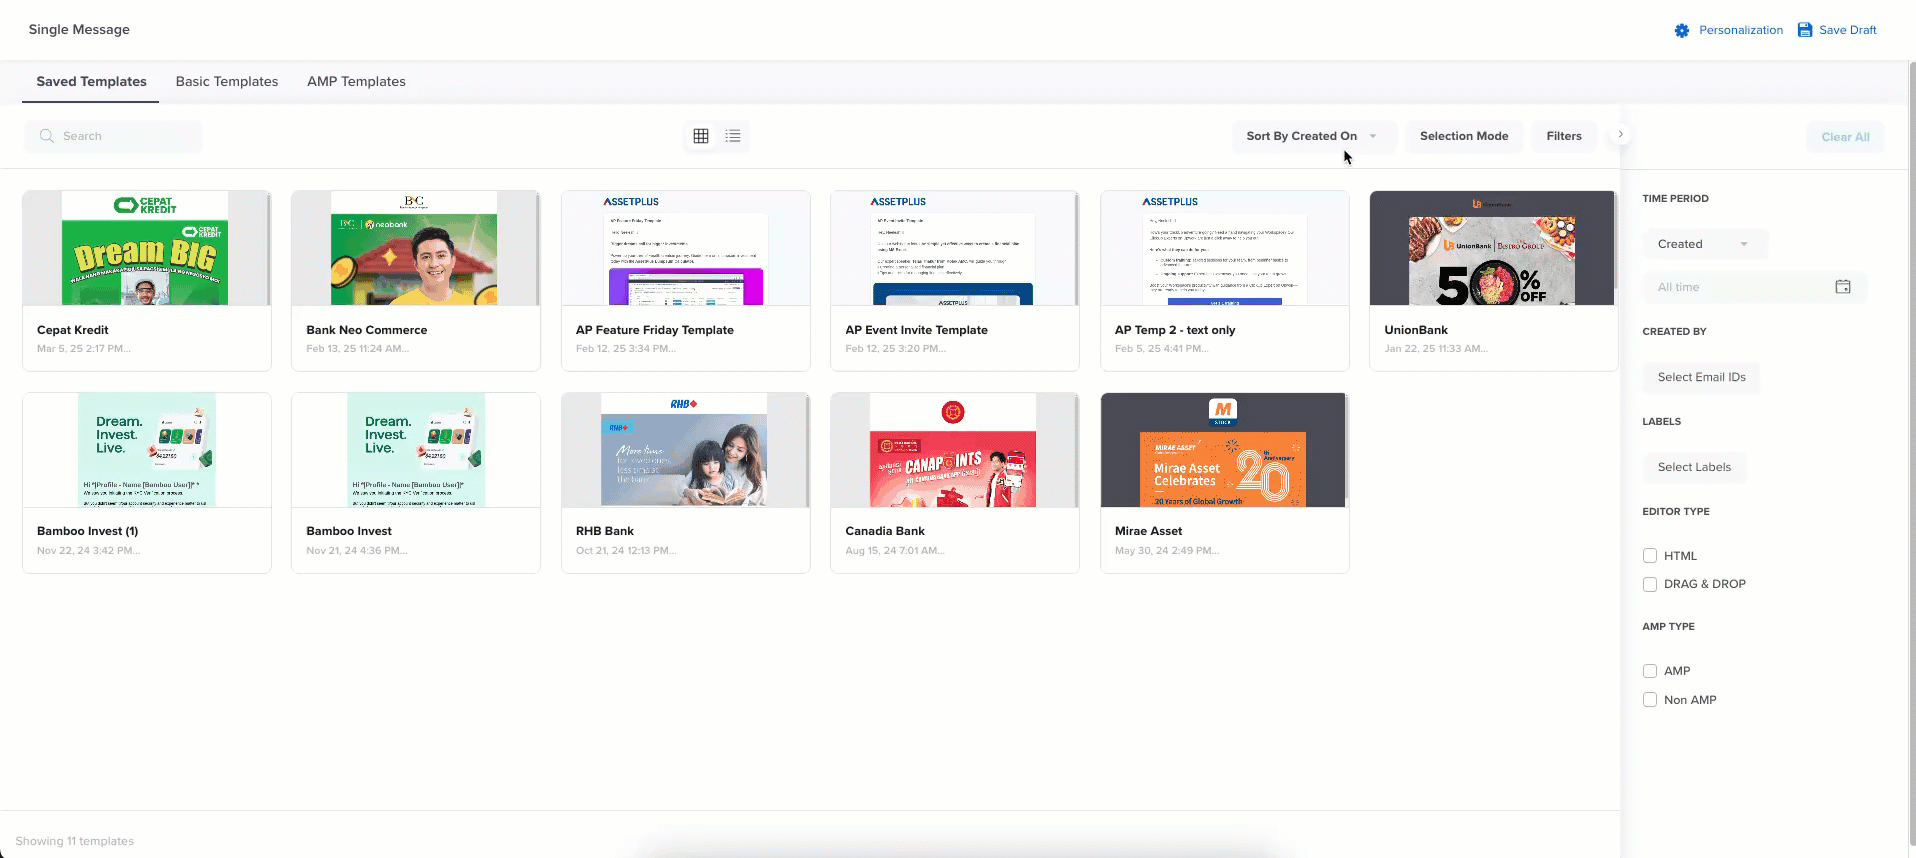Collapse filters panel with chevron arrow
Image resolution: width=1916 pixels, height=858 pixels.
pos(1621,134)
